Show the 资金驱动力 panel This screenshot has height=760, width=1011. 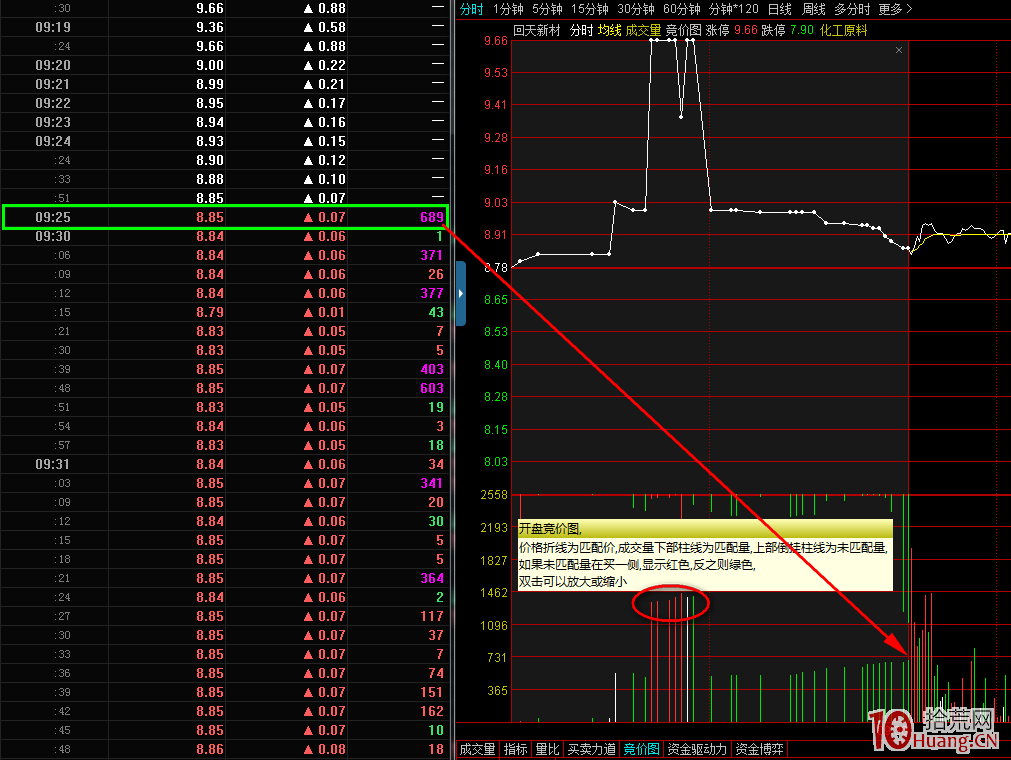698,749
